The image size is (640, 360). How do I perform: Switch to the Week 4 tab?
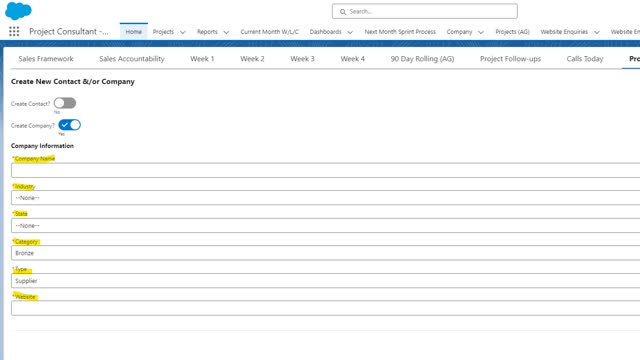click(353, 59)
